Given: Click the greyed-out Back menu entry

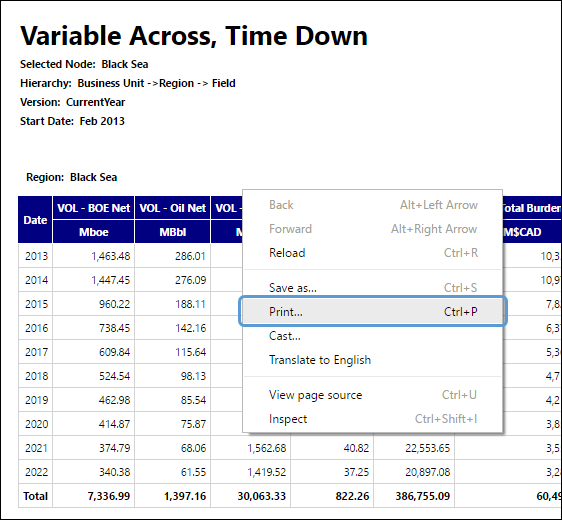Looking at the screenshot, I should tap(373, 205).
